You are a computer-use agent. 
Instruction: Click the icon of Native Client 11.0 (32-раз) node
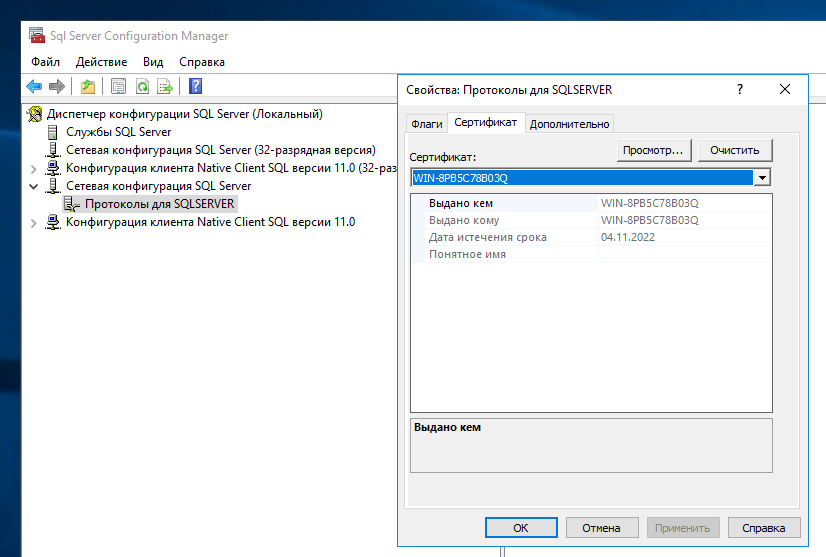coord(53,168)
